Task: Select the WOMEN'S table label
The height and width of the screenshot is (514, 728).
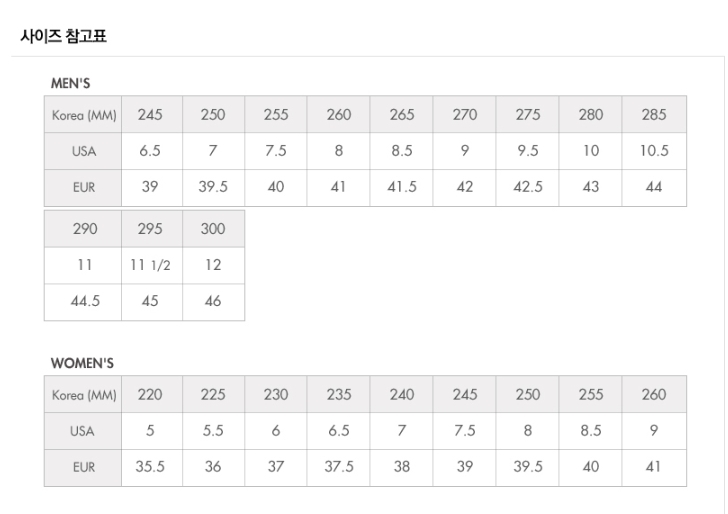Action: pyautogui.click(x=82, y=363)
